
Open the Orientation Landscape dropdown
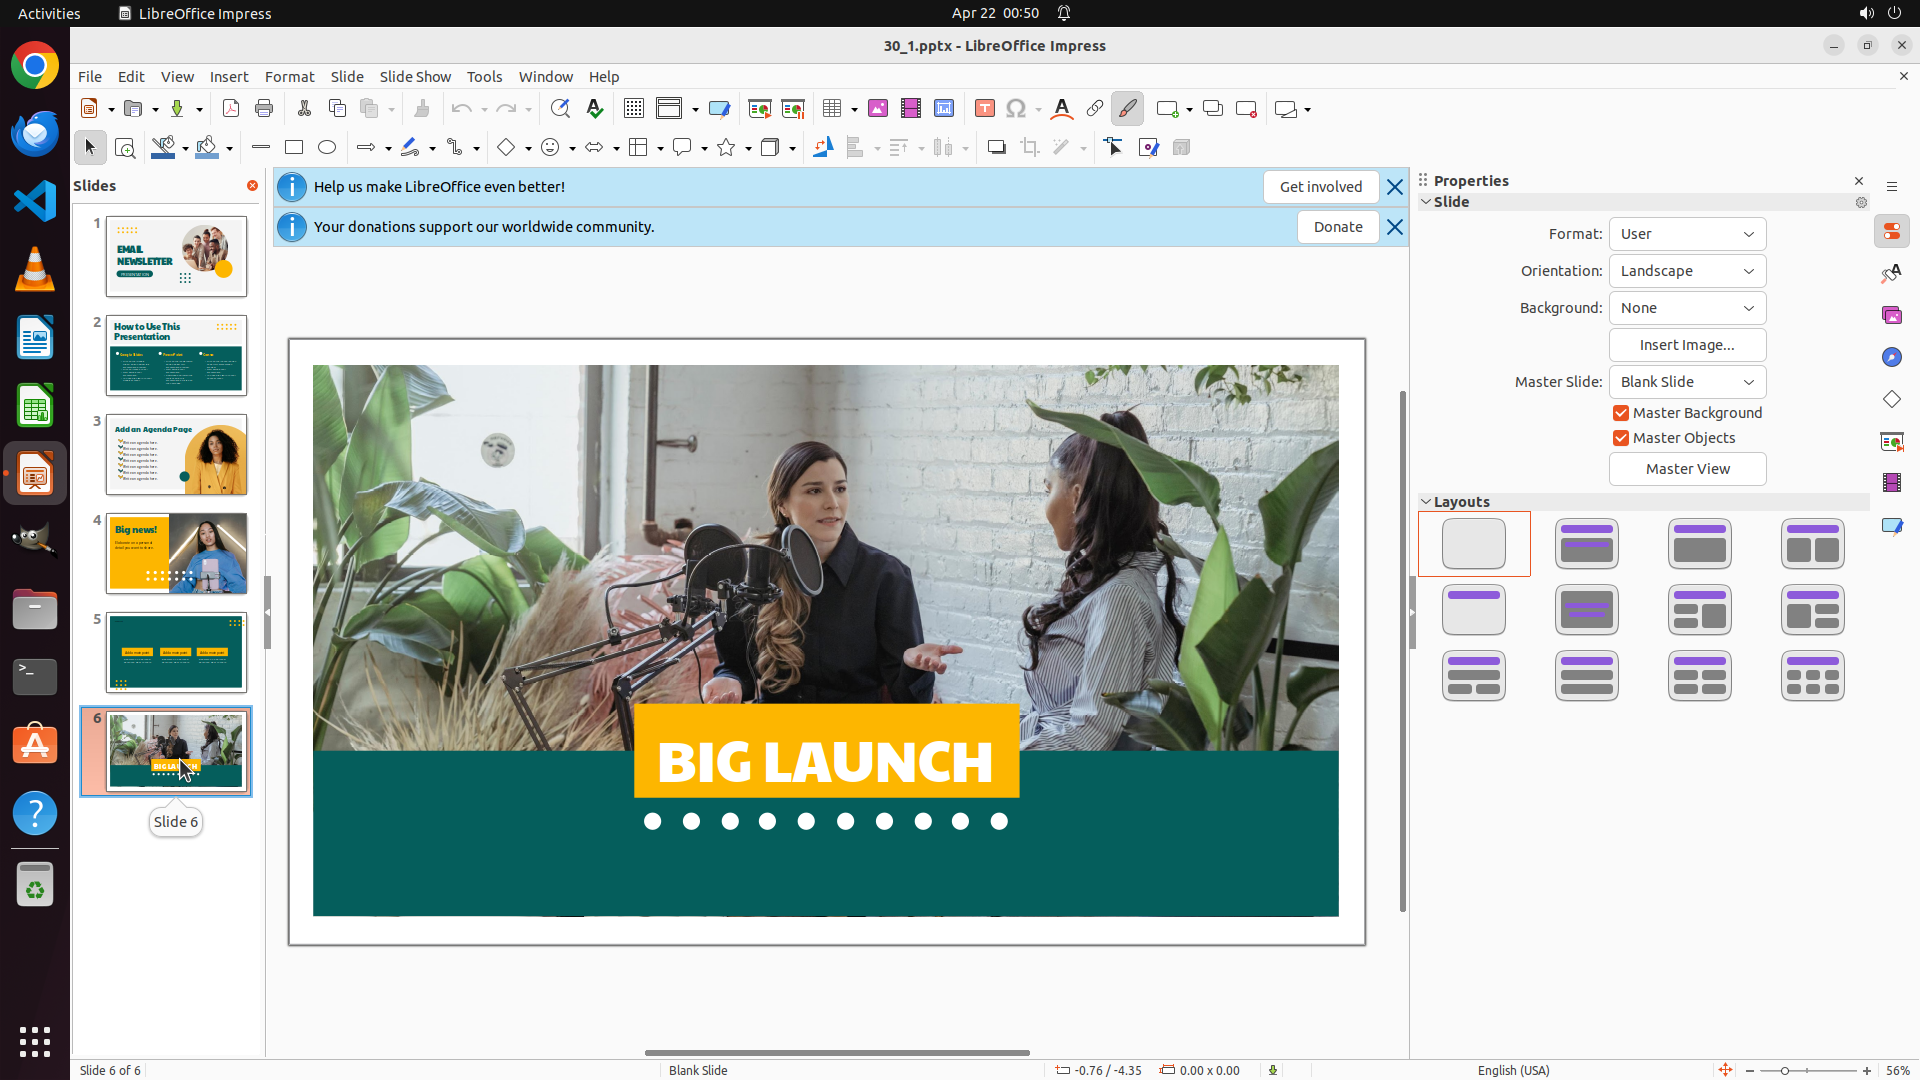(1687, 271)
